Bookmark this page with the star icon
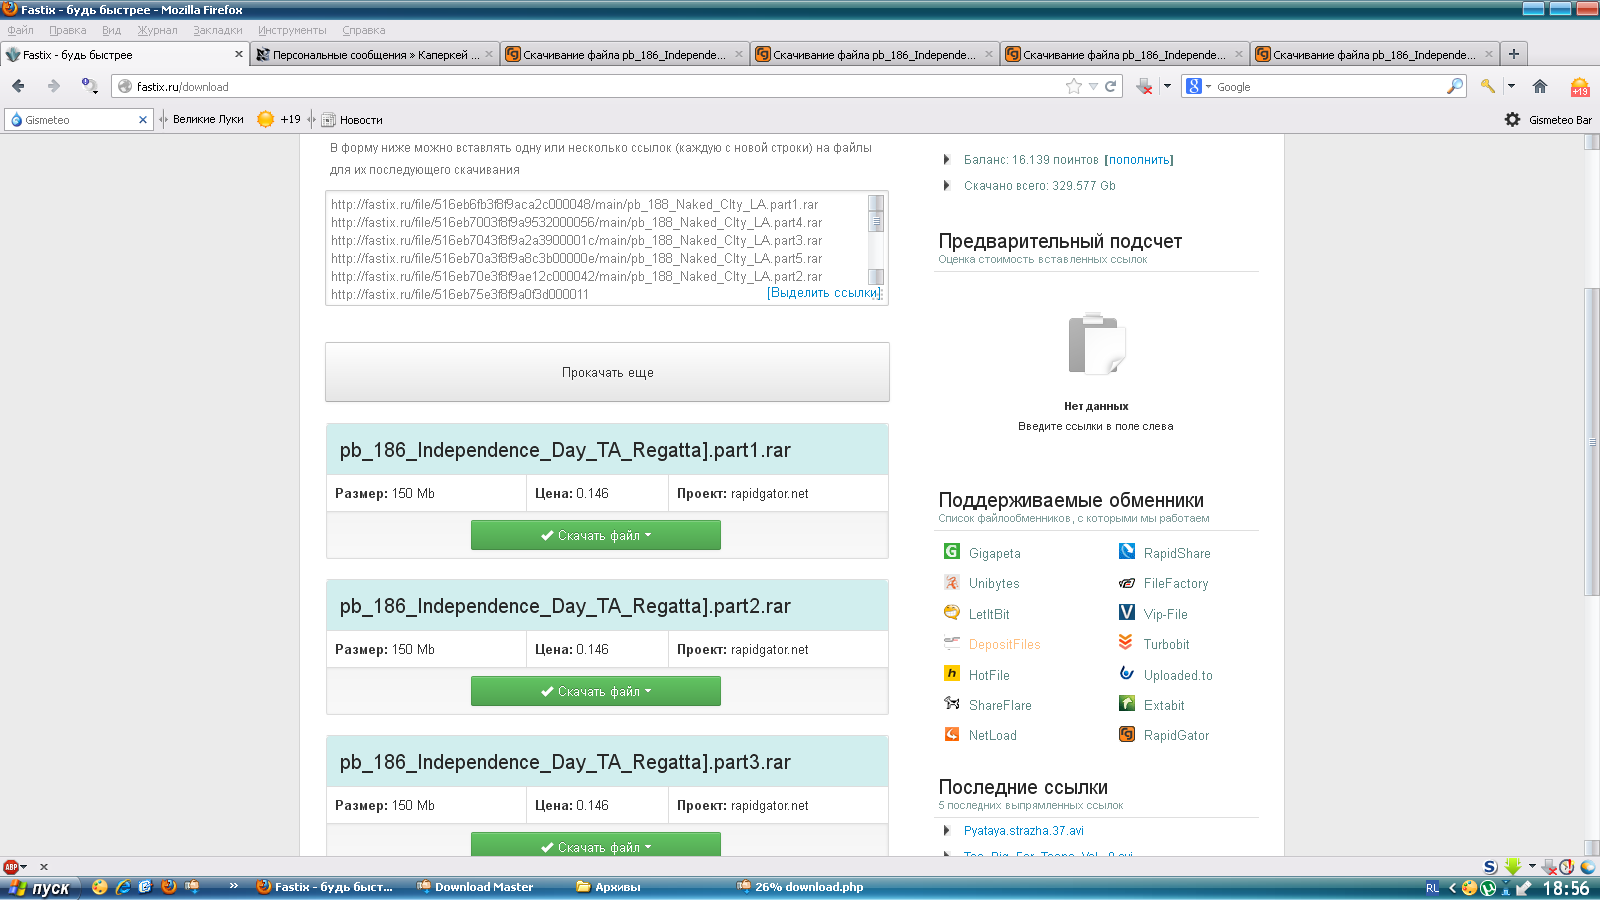The height and width of the screenshot is (900, 1600). (x=1074, y=86)
